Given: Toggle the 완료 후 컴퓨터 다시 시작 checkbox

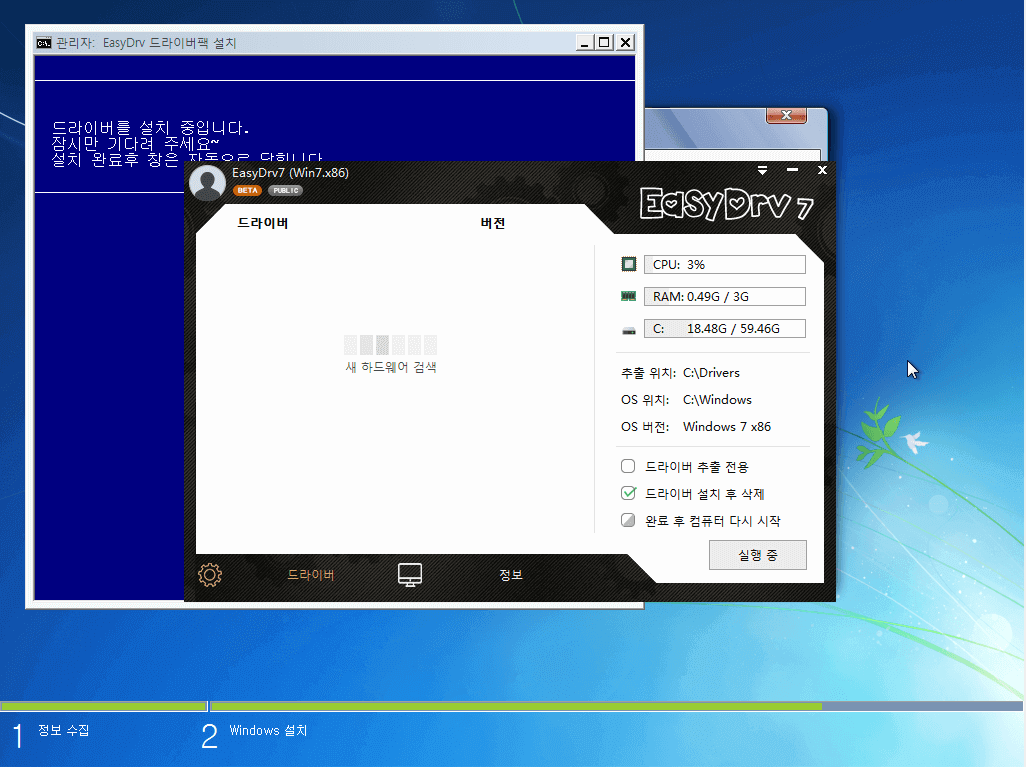Looking at the screenshot, I should point(628,520).
